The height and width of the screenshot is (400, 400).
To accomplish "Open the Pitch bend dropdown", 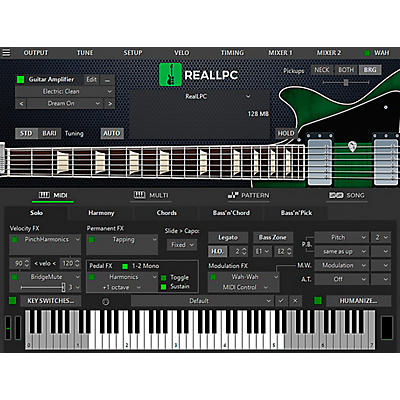I will [342, 237].
